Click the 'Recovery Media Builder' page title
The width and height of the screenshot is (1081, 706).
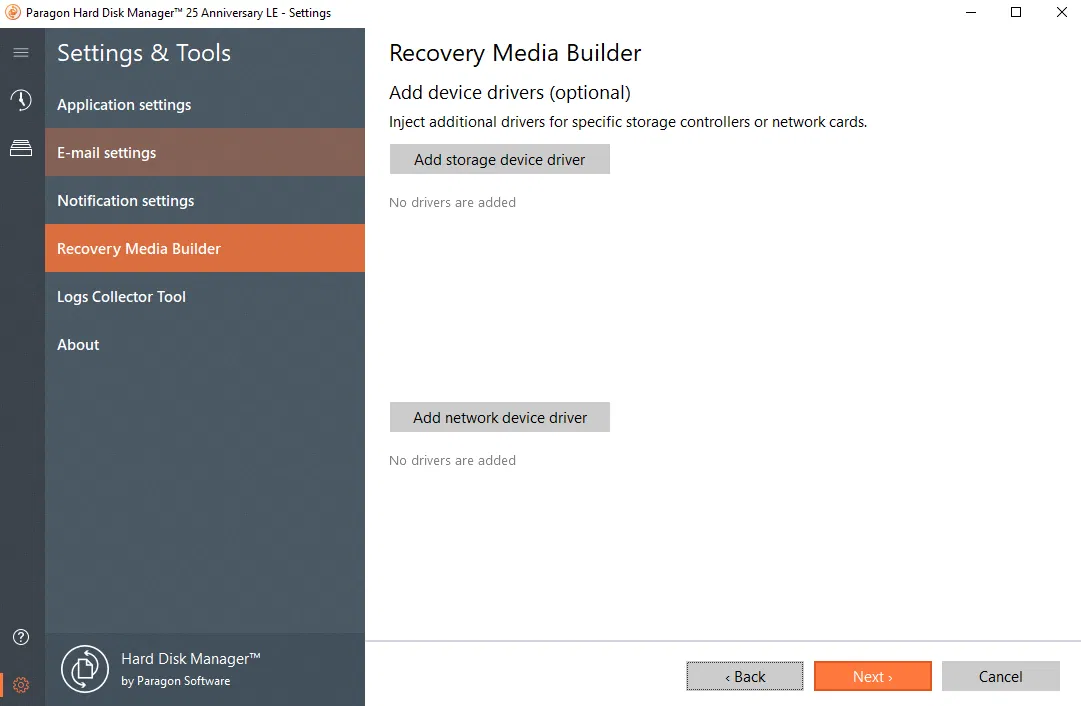pyautogui.click(x=515, y=53)
